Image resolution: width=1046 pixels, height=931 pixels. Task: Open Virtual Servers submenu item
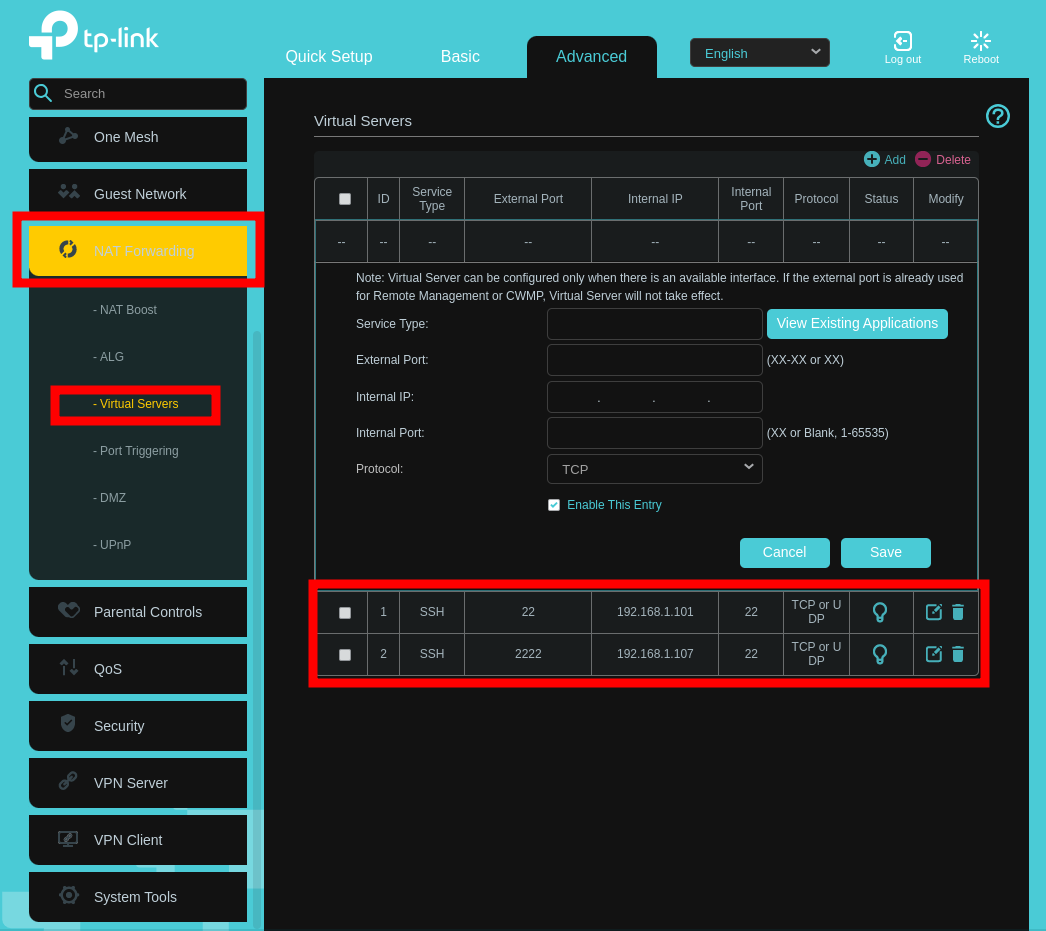[135, 403]
